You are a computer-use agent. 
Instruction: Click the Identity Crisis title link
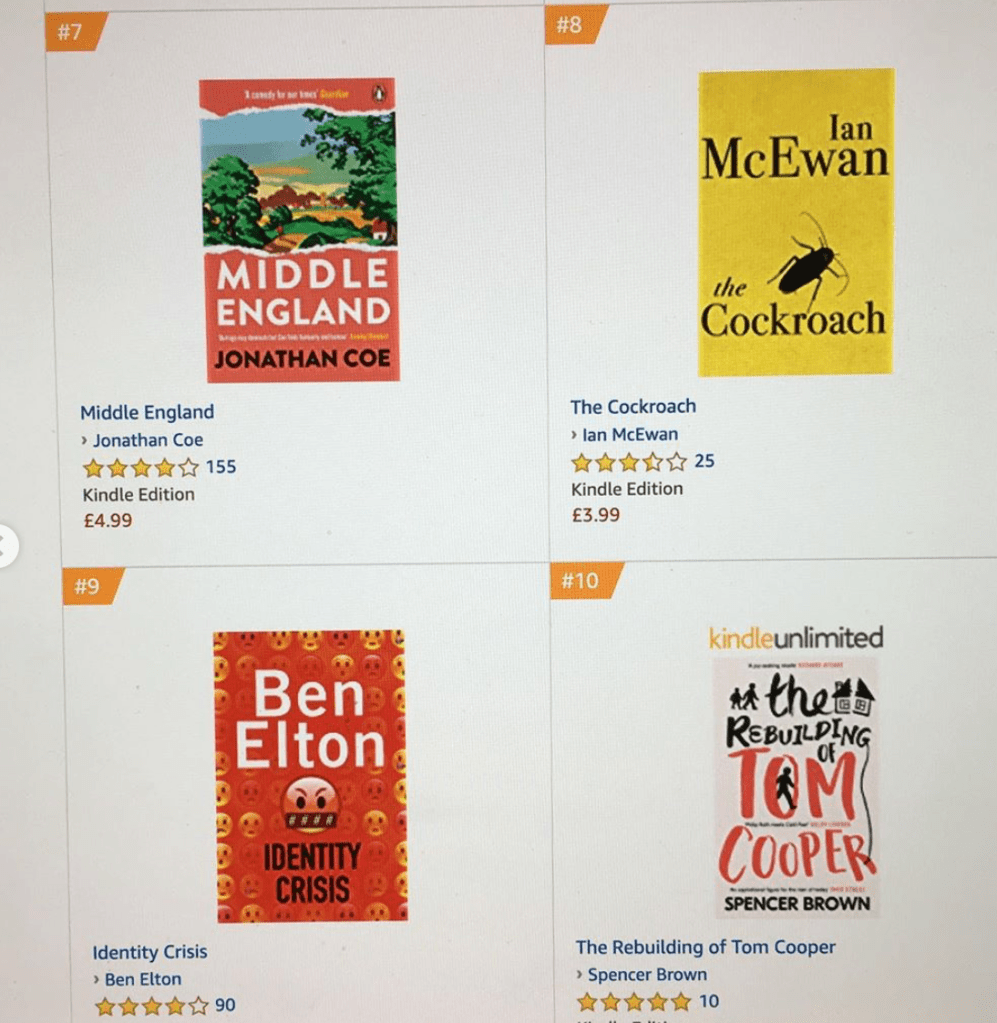point(150,952)
